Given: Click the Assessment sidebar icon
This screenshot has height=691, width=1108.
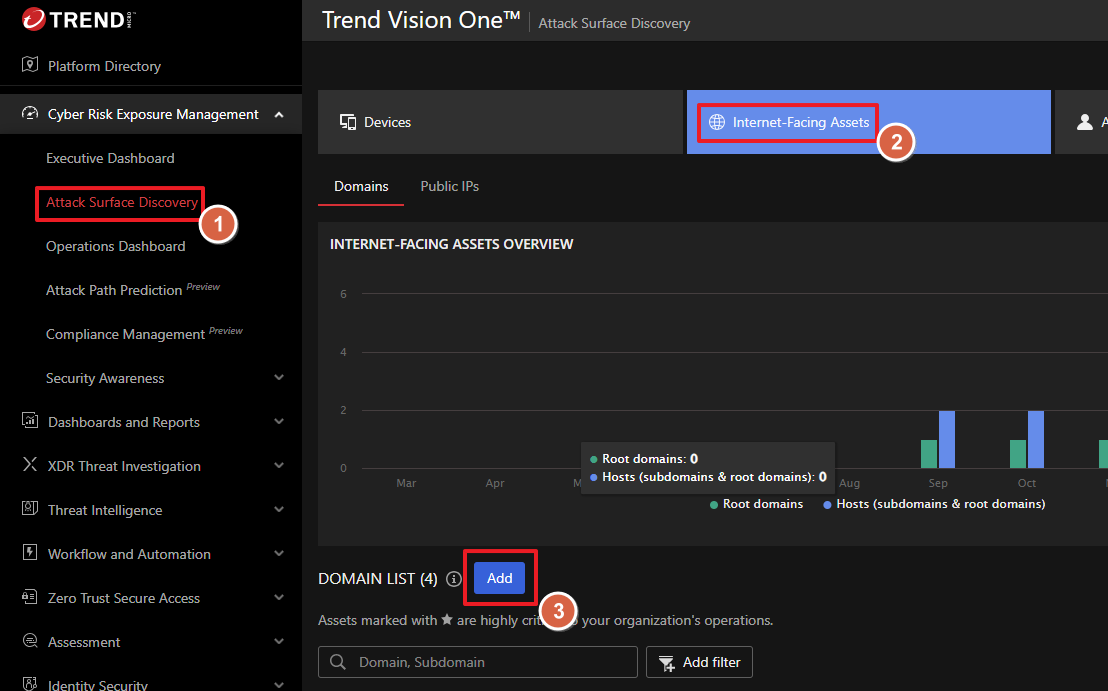Looking at the screenshot, I should [30, 641].
